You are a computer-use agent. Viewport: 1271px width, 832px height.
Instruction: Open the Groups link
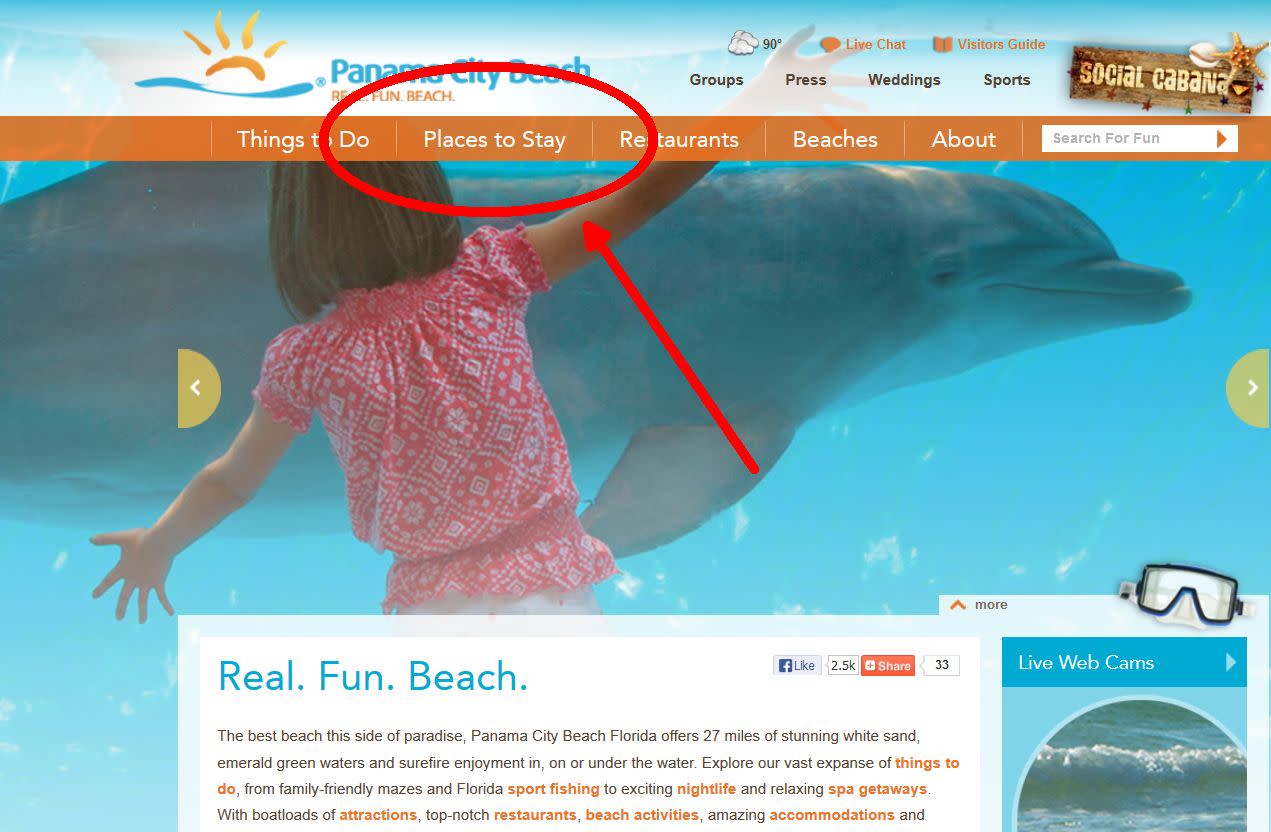716,80
